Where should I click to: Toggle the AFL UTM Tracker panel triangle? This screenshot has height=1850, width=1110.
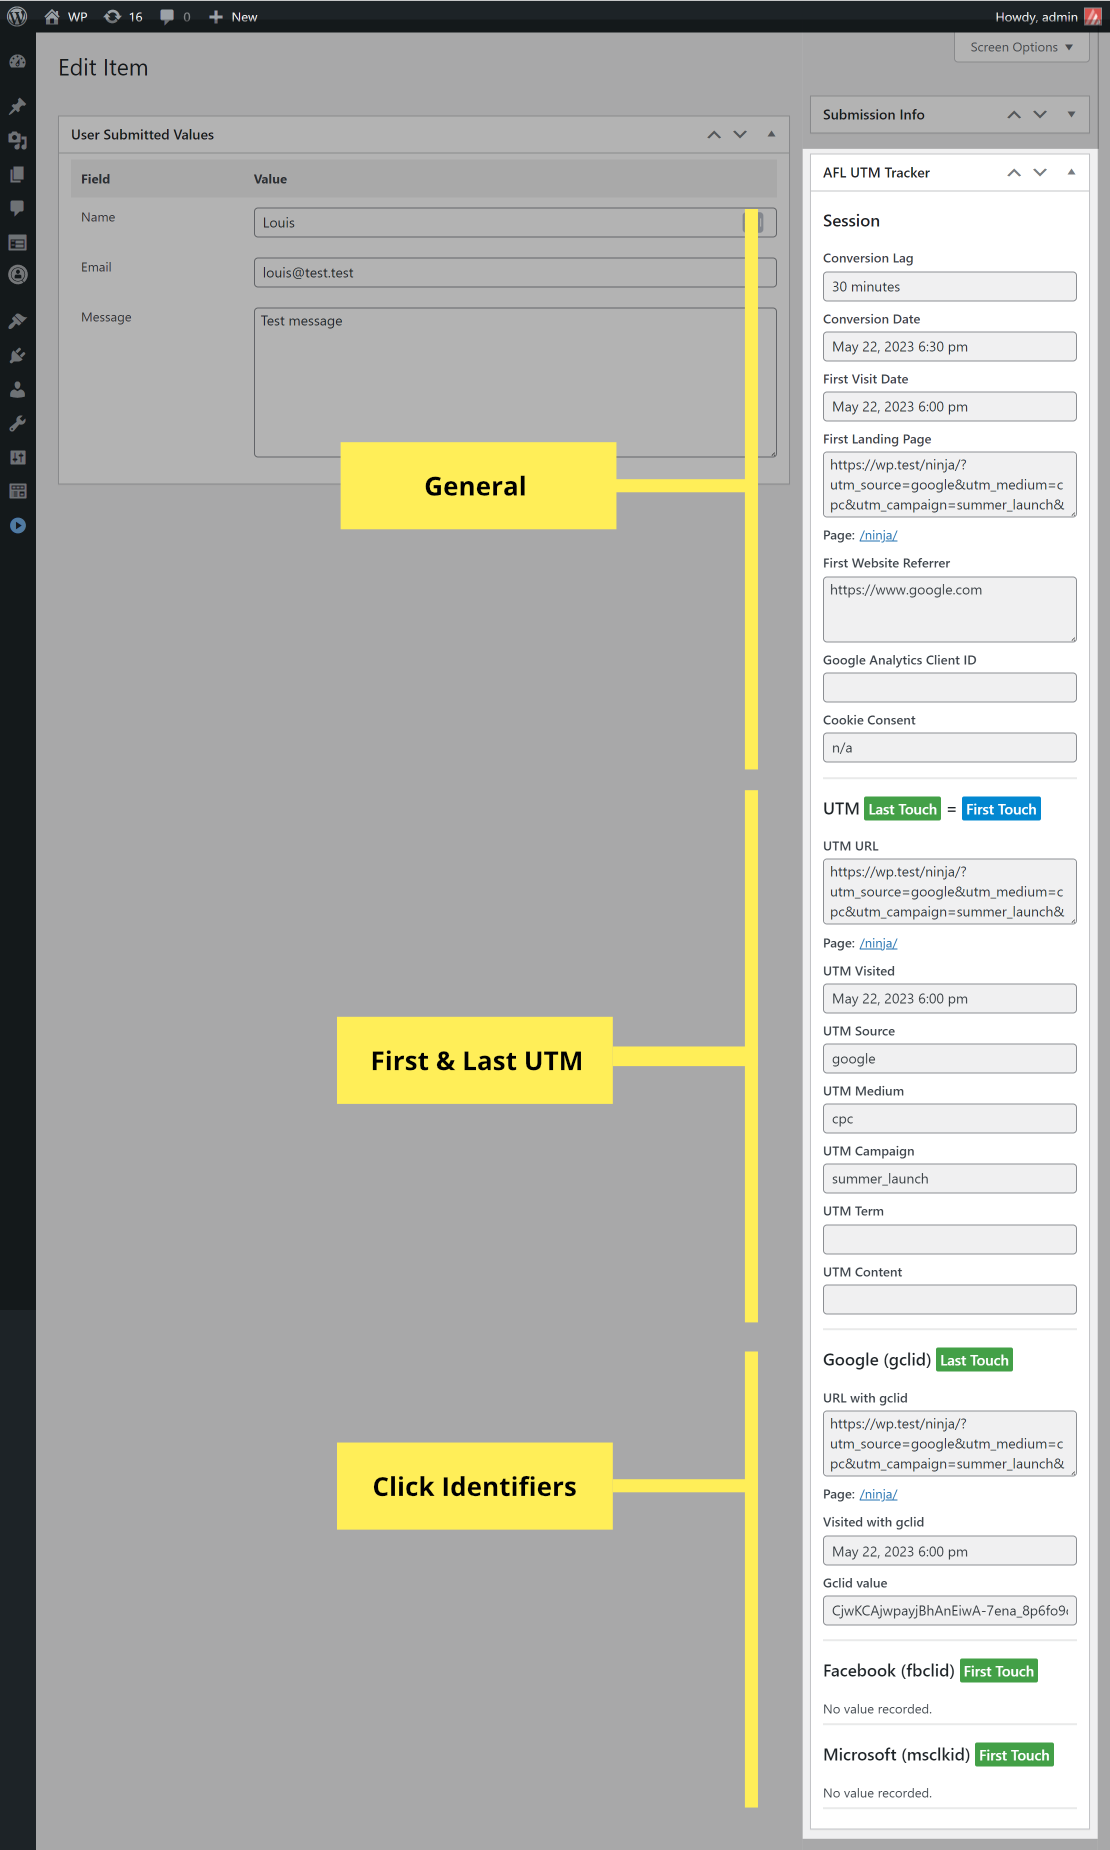pyautogui.click(x=1071, y=172)
